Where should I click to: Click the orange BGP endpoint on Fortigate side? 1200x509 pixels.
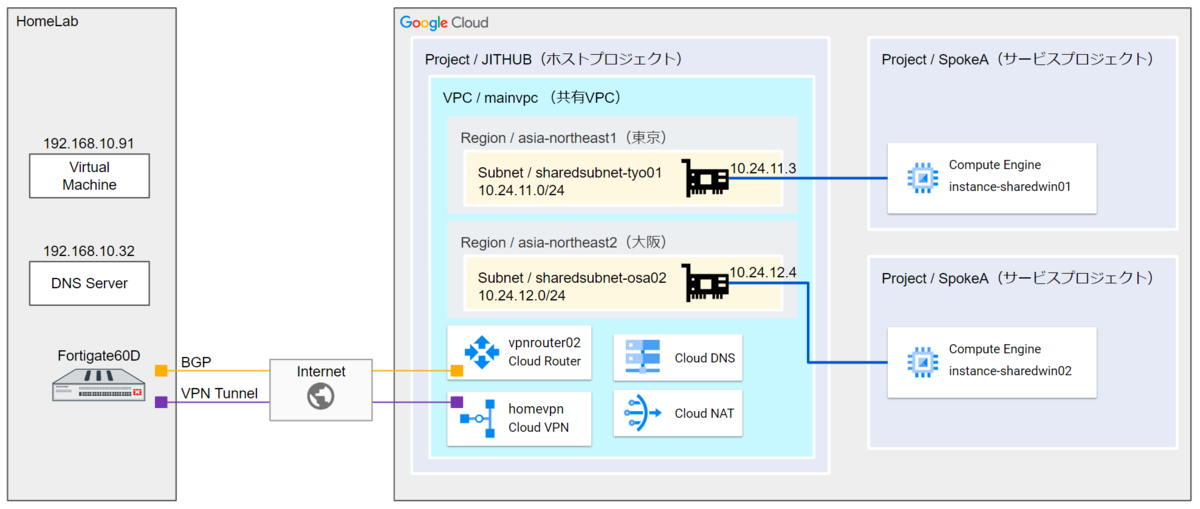point(160,371)
